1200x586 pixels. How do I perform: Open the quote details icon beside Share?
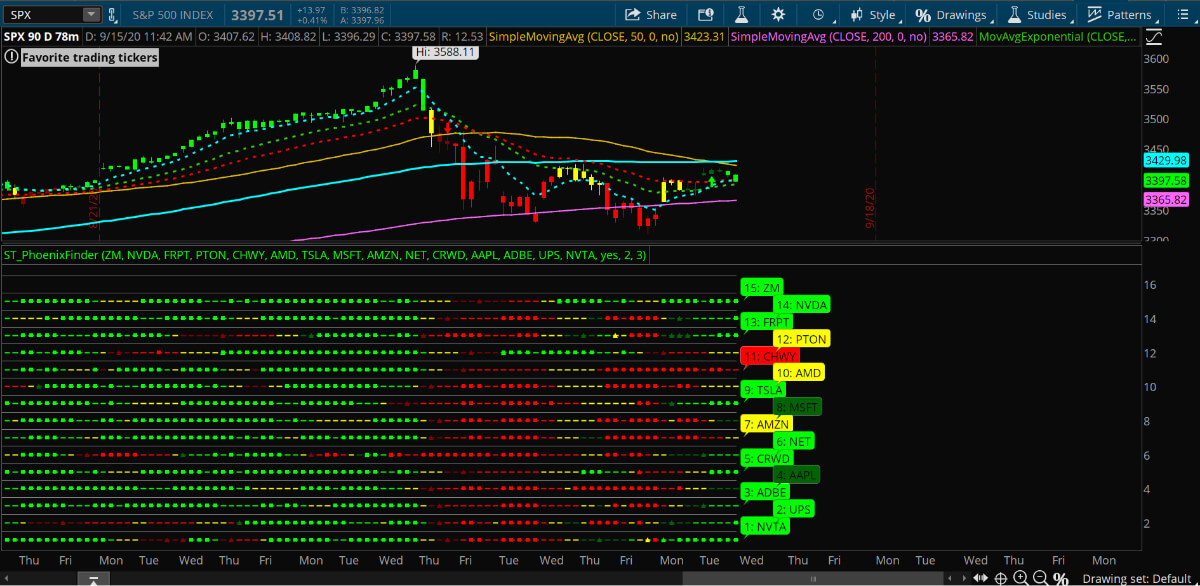click(706, 15)
